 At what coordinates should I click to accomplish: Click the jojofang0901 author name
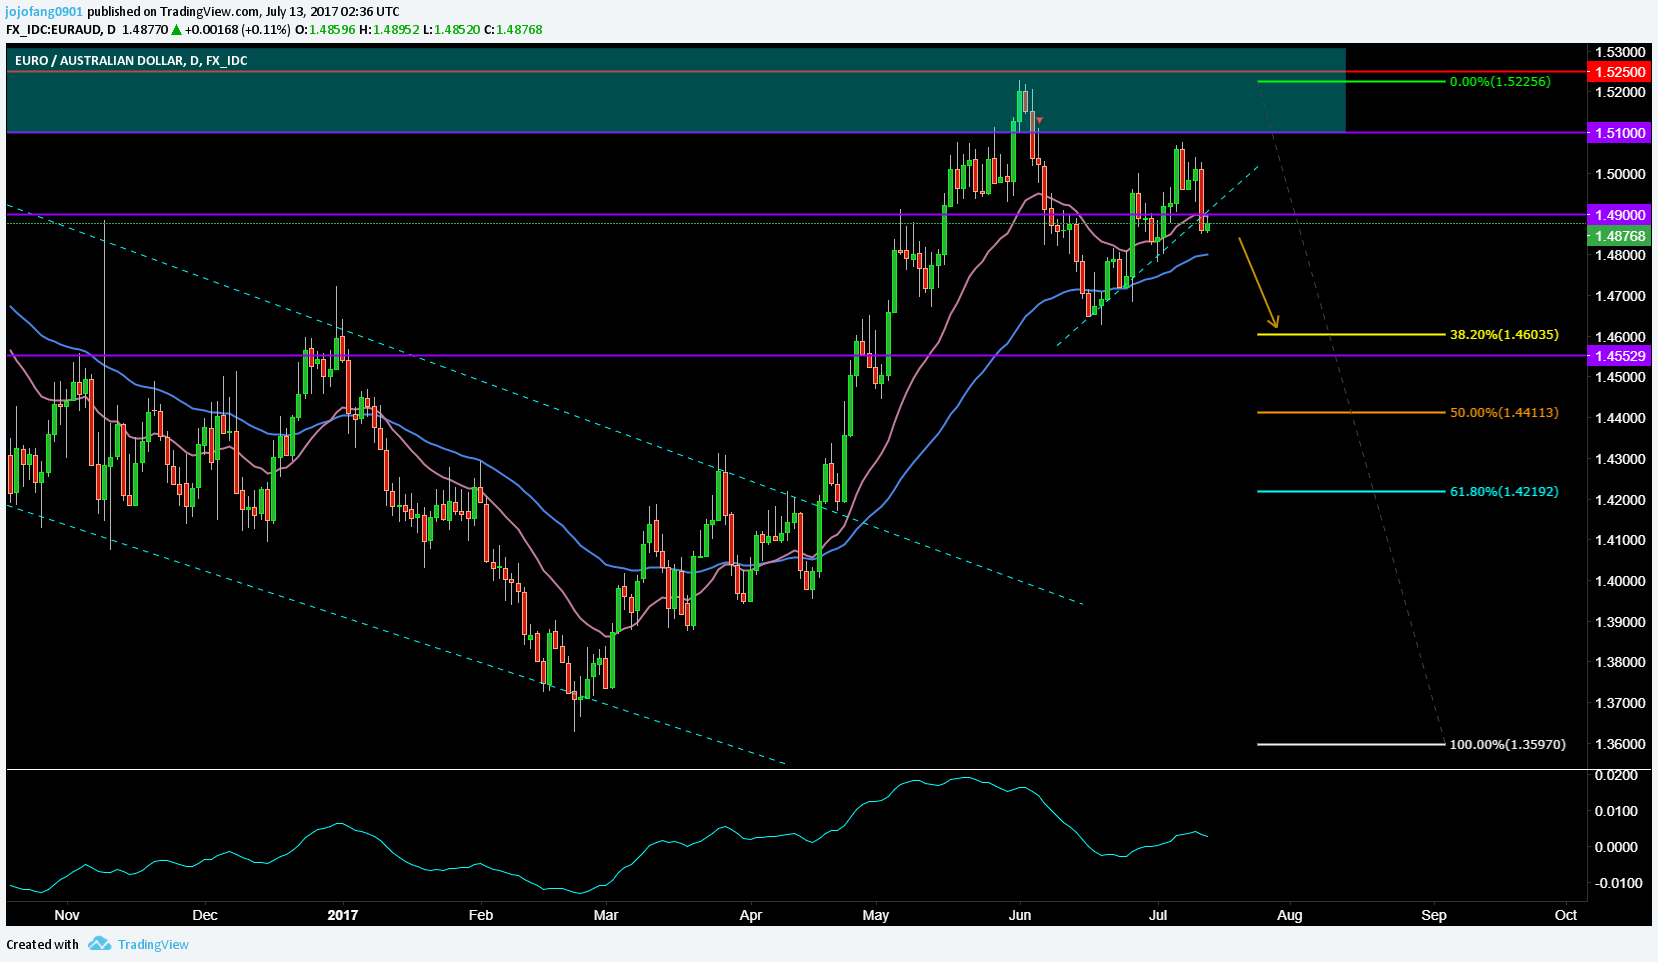44,12
